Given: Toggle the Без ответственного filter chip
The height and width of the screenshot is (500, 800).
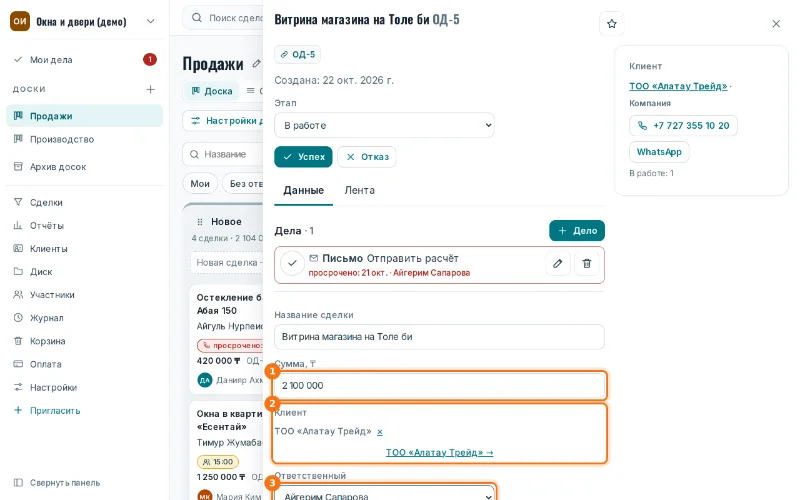Looking at the screenshot, I should pyautogui.click(x=243, y=184).
